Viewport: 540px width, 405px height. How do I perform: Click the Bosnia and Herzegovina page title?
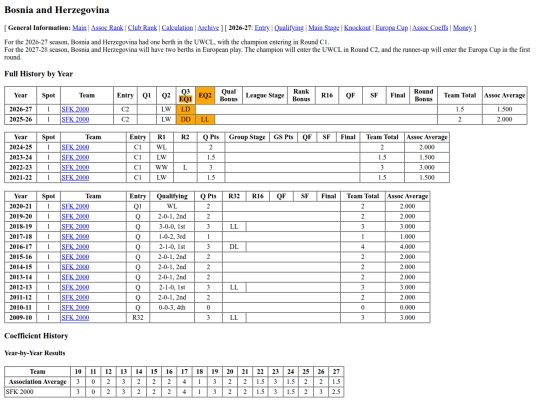tap(57, 10)
